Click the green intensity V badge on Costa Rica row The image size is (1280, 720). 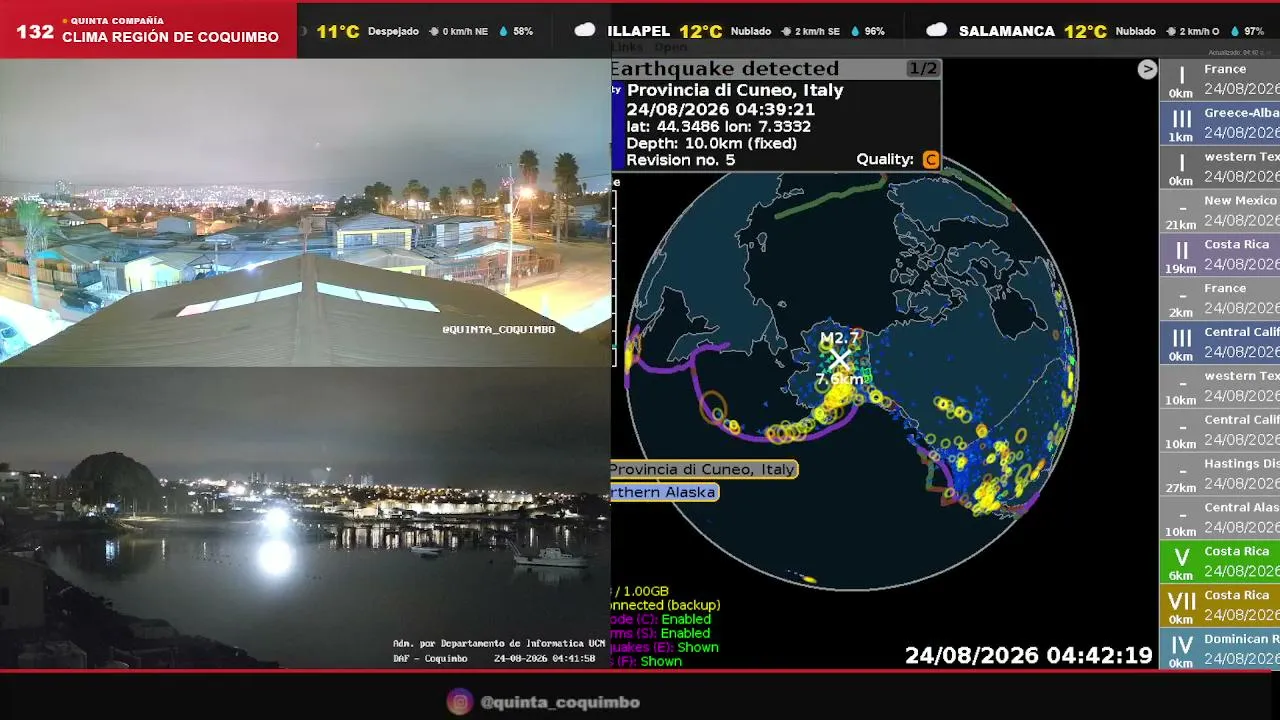coord(1181,563)
